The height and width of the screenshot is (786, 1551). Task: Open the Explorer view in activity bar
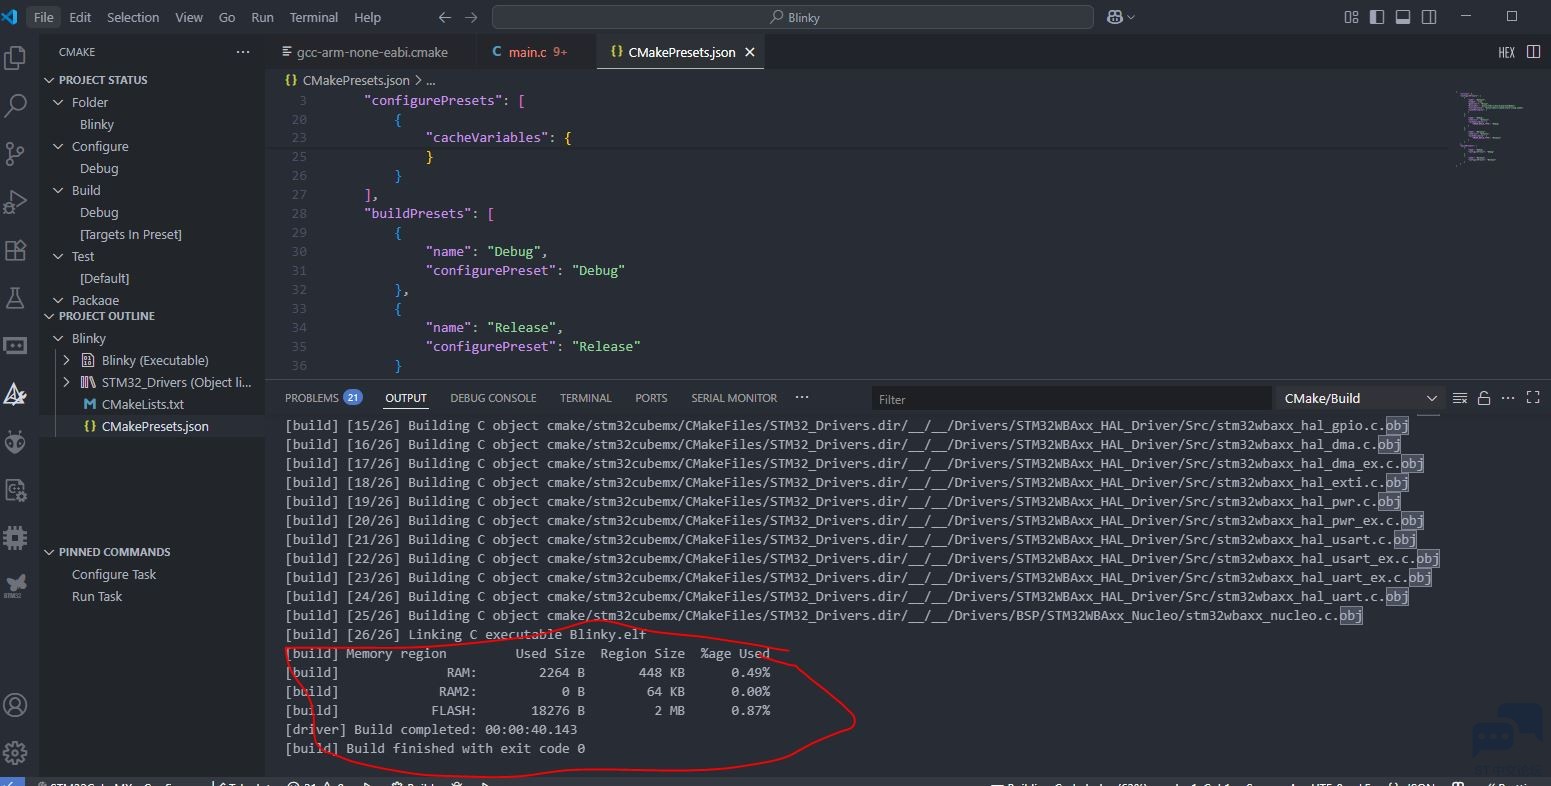pyautogui.click(x=15, y=58)
